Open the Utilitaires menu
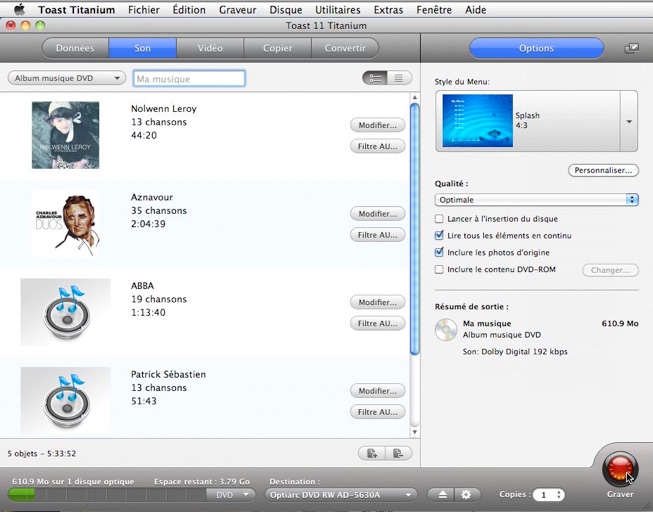Screen dimensions: 653x512 pyautogui.click(x=338, y=10)
